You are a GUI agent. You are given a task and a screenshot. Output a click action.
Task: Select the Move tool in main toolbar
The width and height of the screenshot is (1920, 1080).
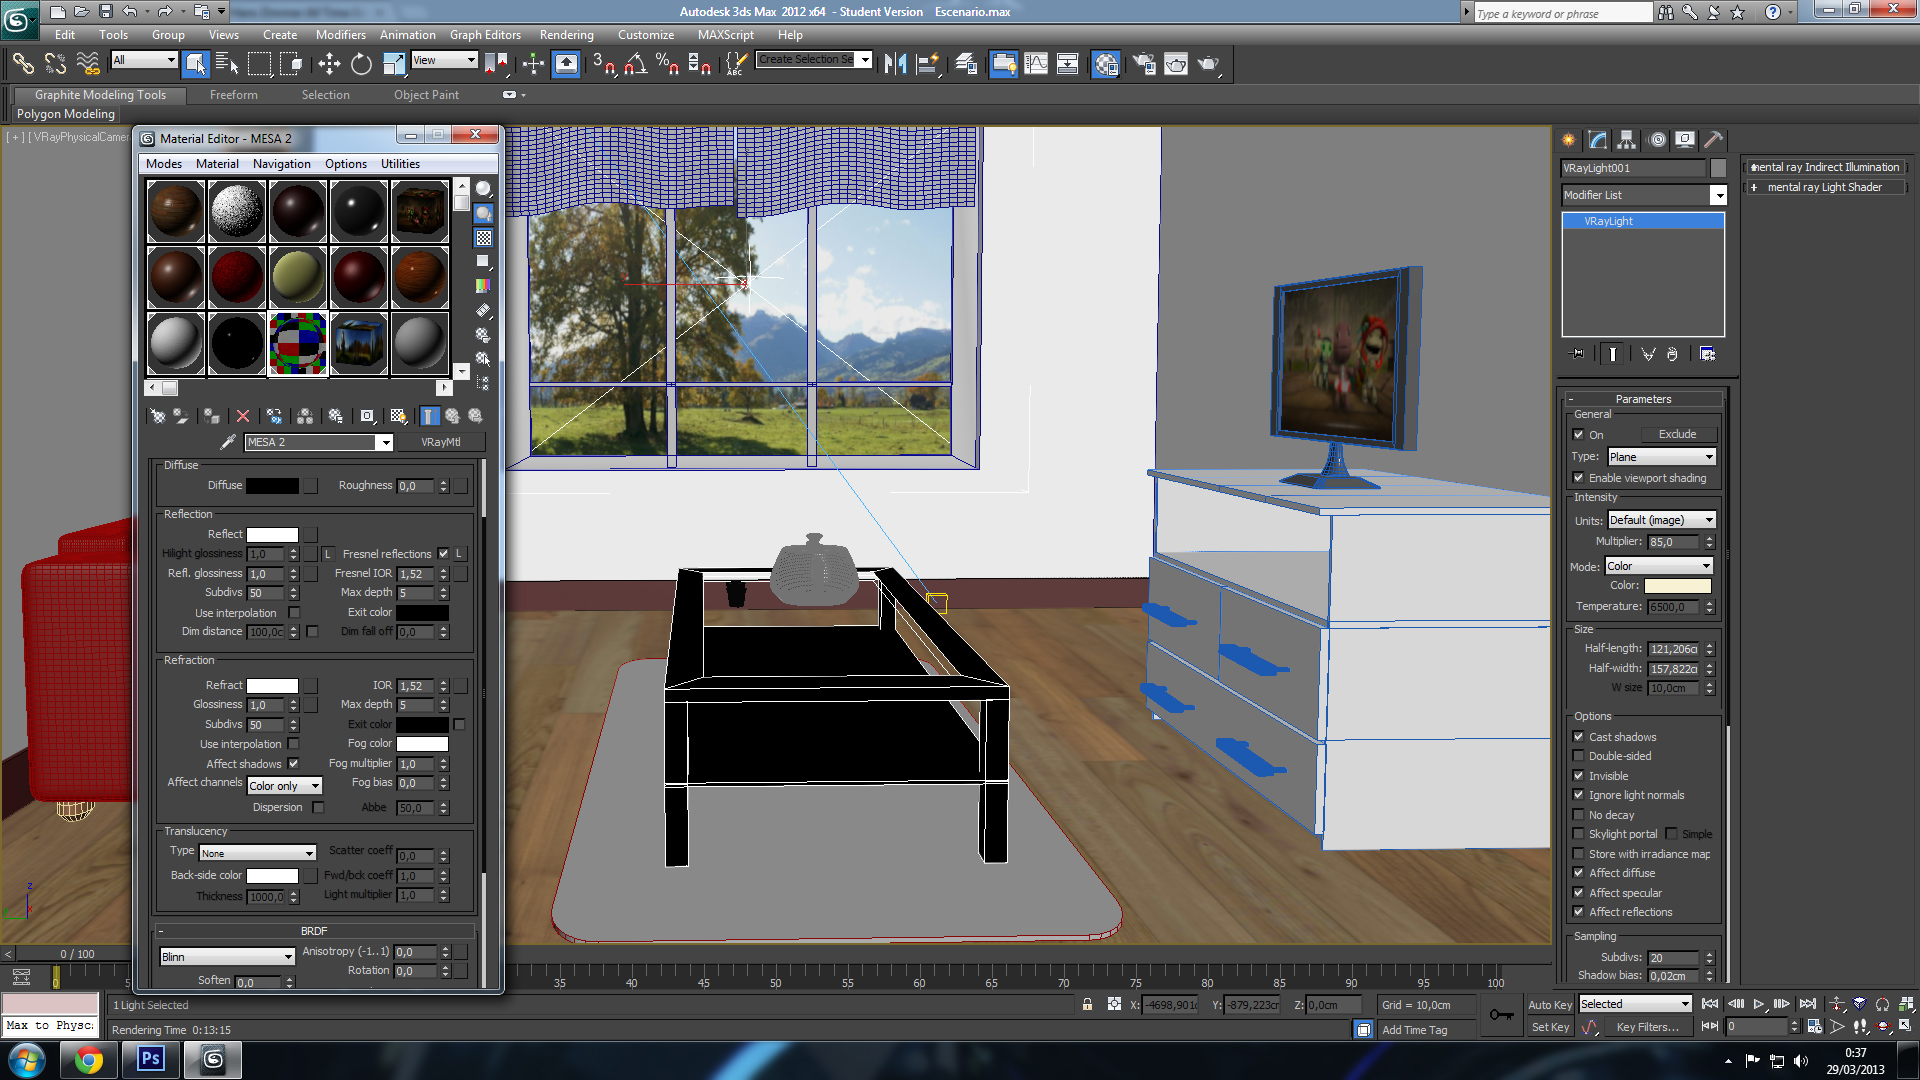pyautogui.click(x=329, y=64)
